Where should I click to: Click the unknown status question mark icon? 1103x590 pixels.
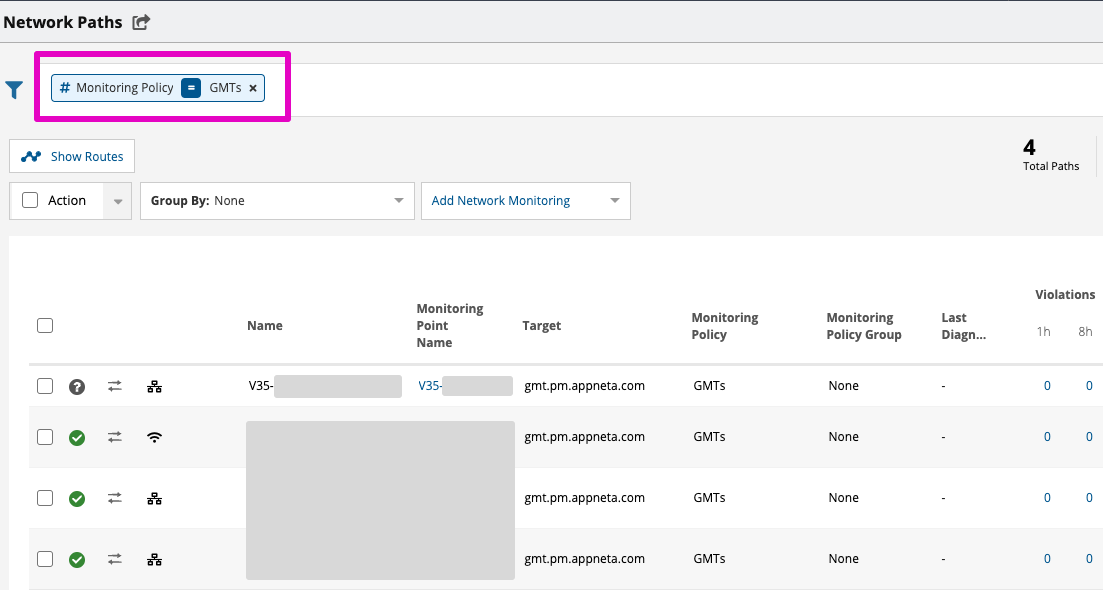pos(77,386)
